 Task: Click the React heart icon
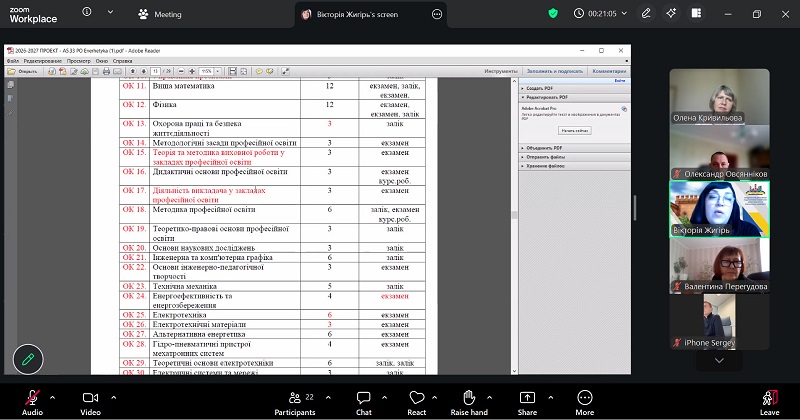point(417,399)
